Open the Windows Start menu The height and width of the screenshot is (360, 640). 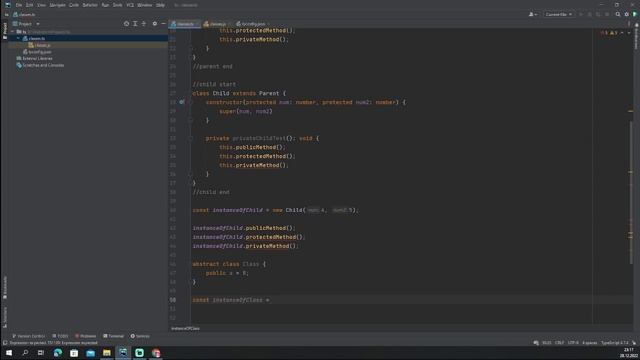9,353
